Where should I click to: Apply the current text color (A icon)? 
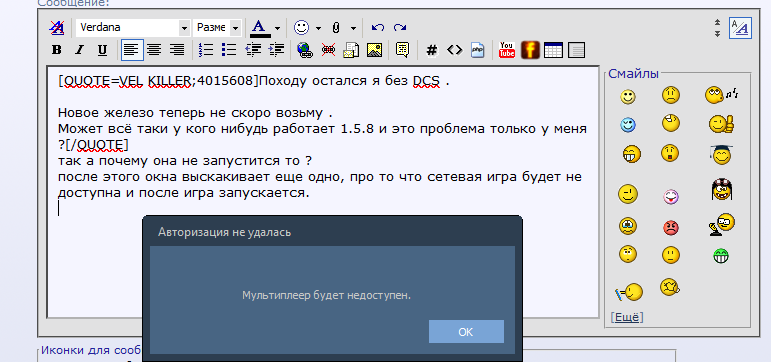[260, 28]
